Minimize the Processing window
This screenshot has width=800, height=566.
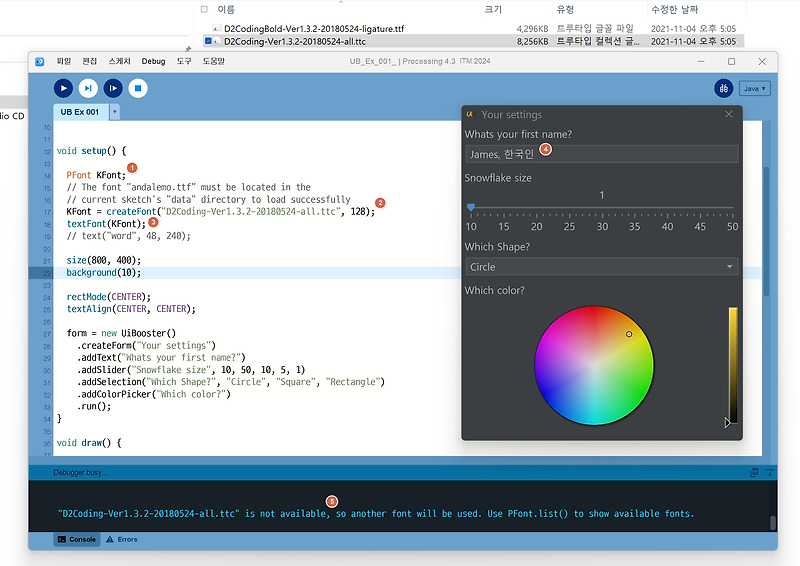pos(701,61)
